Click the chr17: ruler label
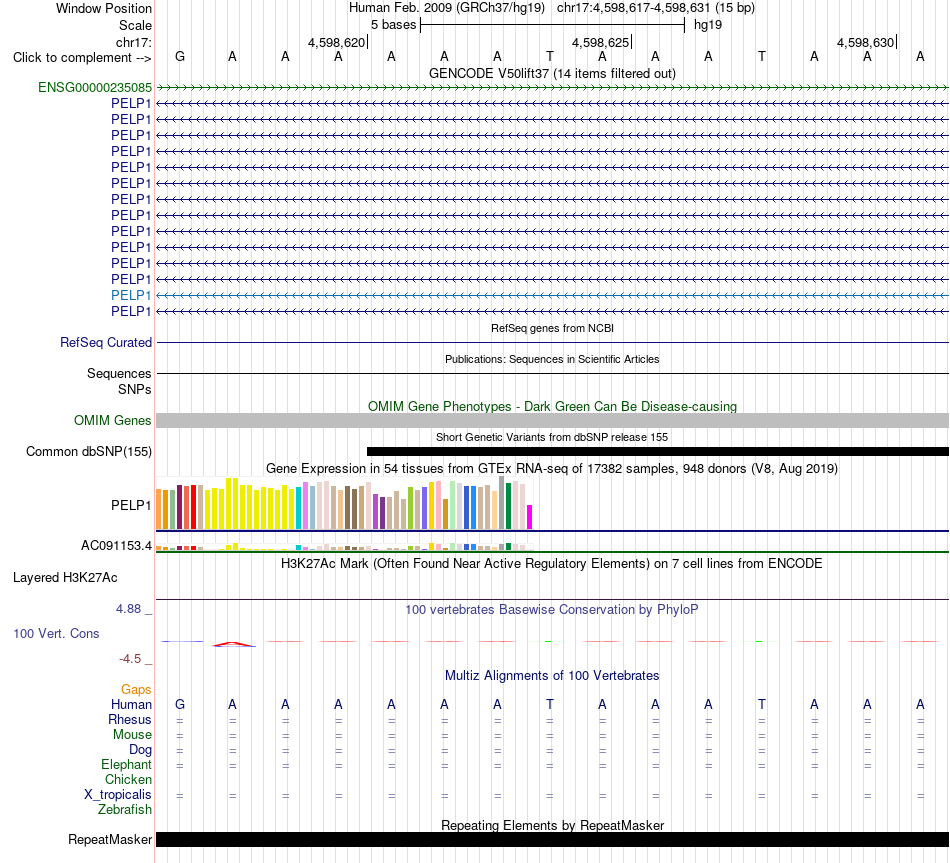This screenshot has height=863, width=950. coord(133,42)
